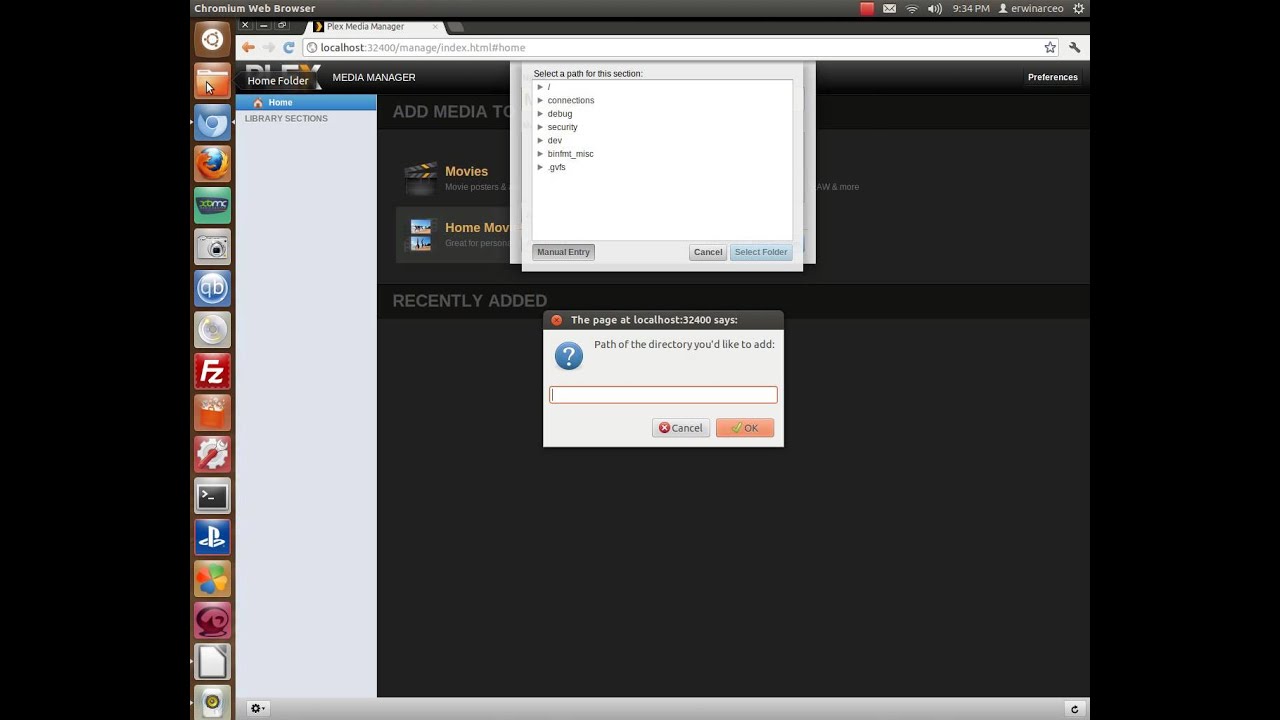Bookmark this page with star icon
The width and height of the screenshot is (1280, 720).
click(1050, 47)
